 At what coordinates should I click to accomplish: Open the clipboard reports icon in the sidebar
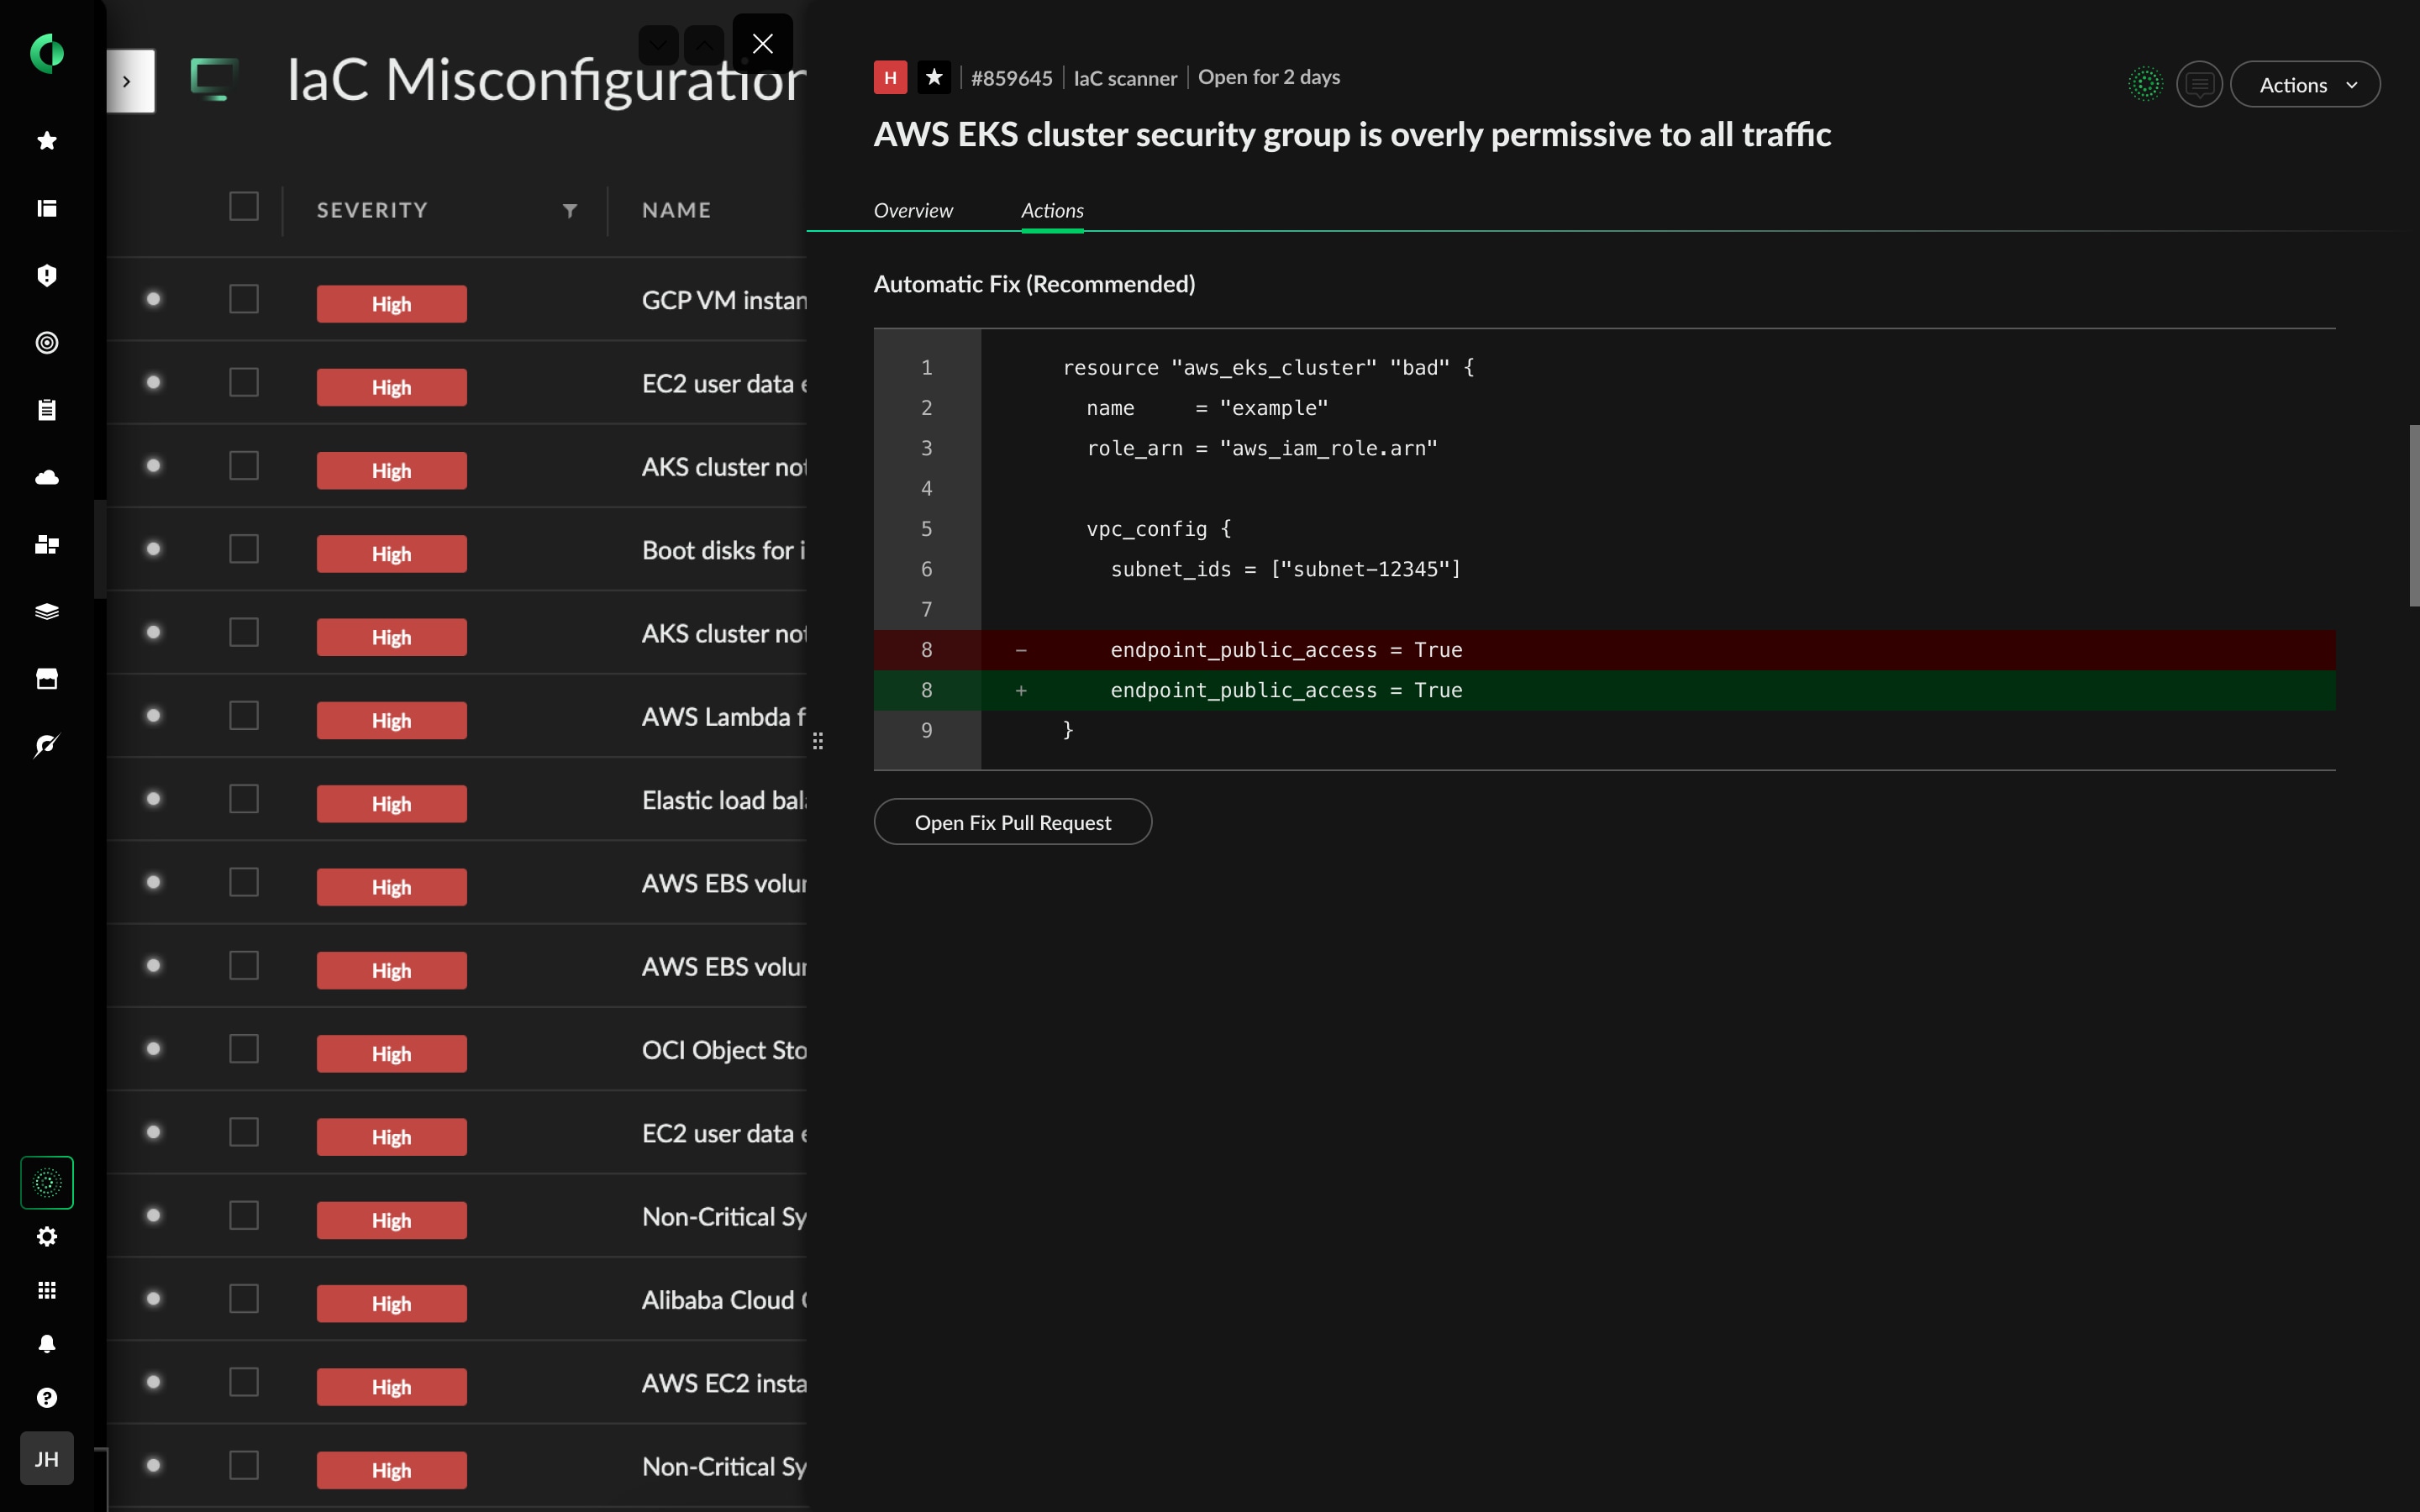point(46,409)
